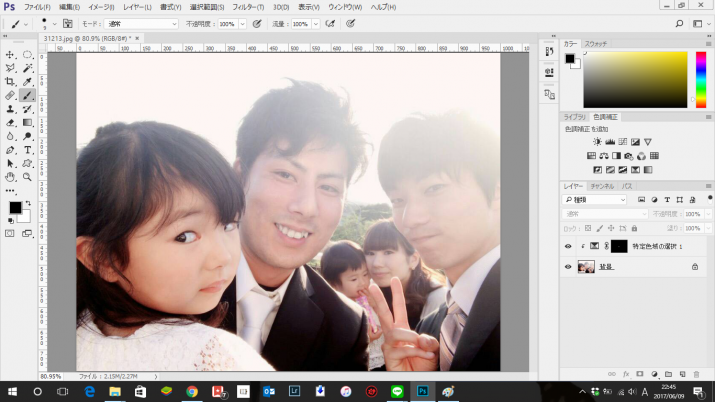This screenshot has width=715, height=402.
Task: Select the Eyedropper tool
Action: (27, 82)
